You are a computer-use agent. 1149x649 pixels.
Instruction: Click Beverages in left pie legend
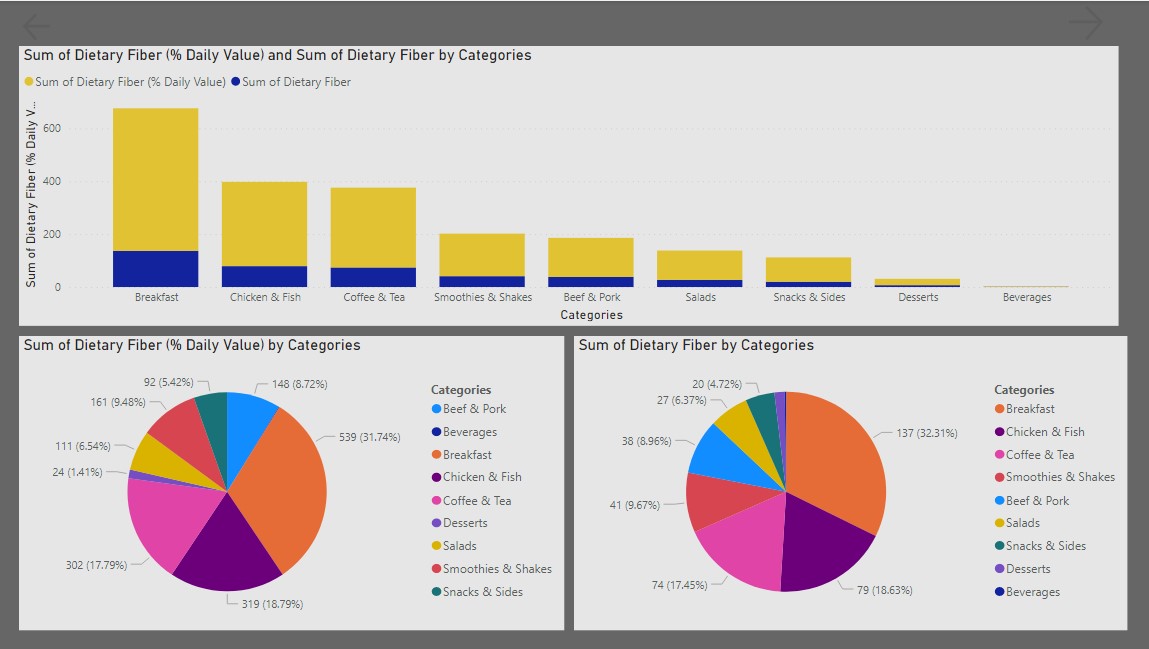(x=465, y=432)
